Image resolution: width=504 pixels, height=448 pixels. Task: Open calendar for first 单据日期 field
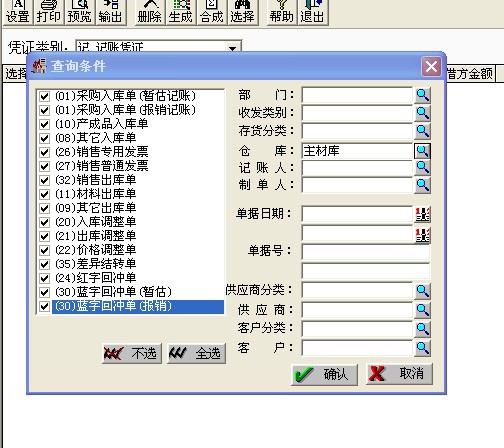[x=422, y=214]
